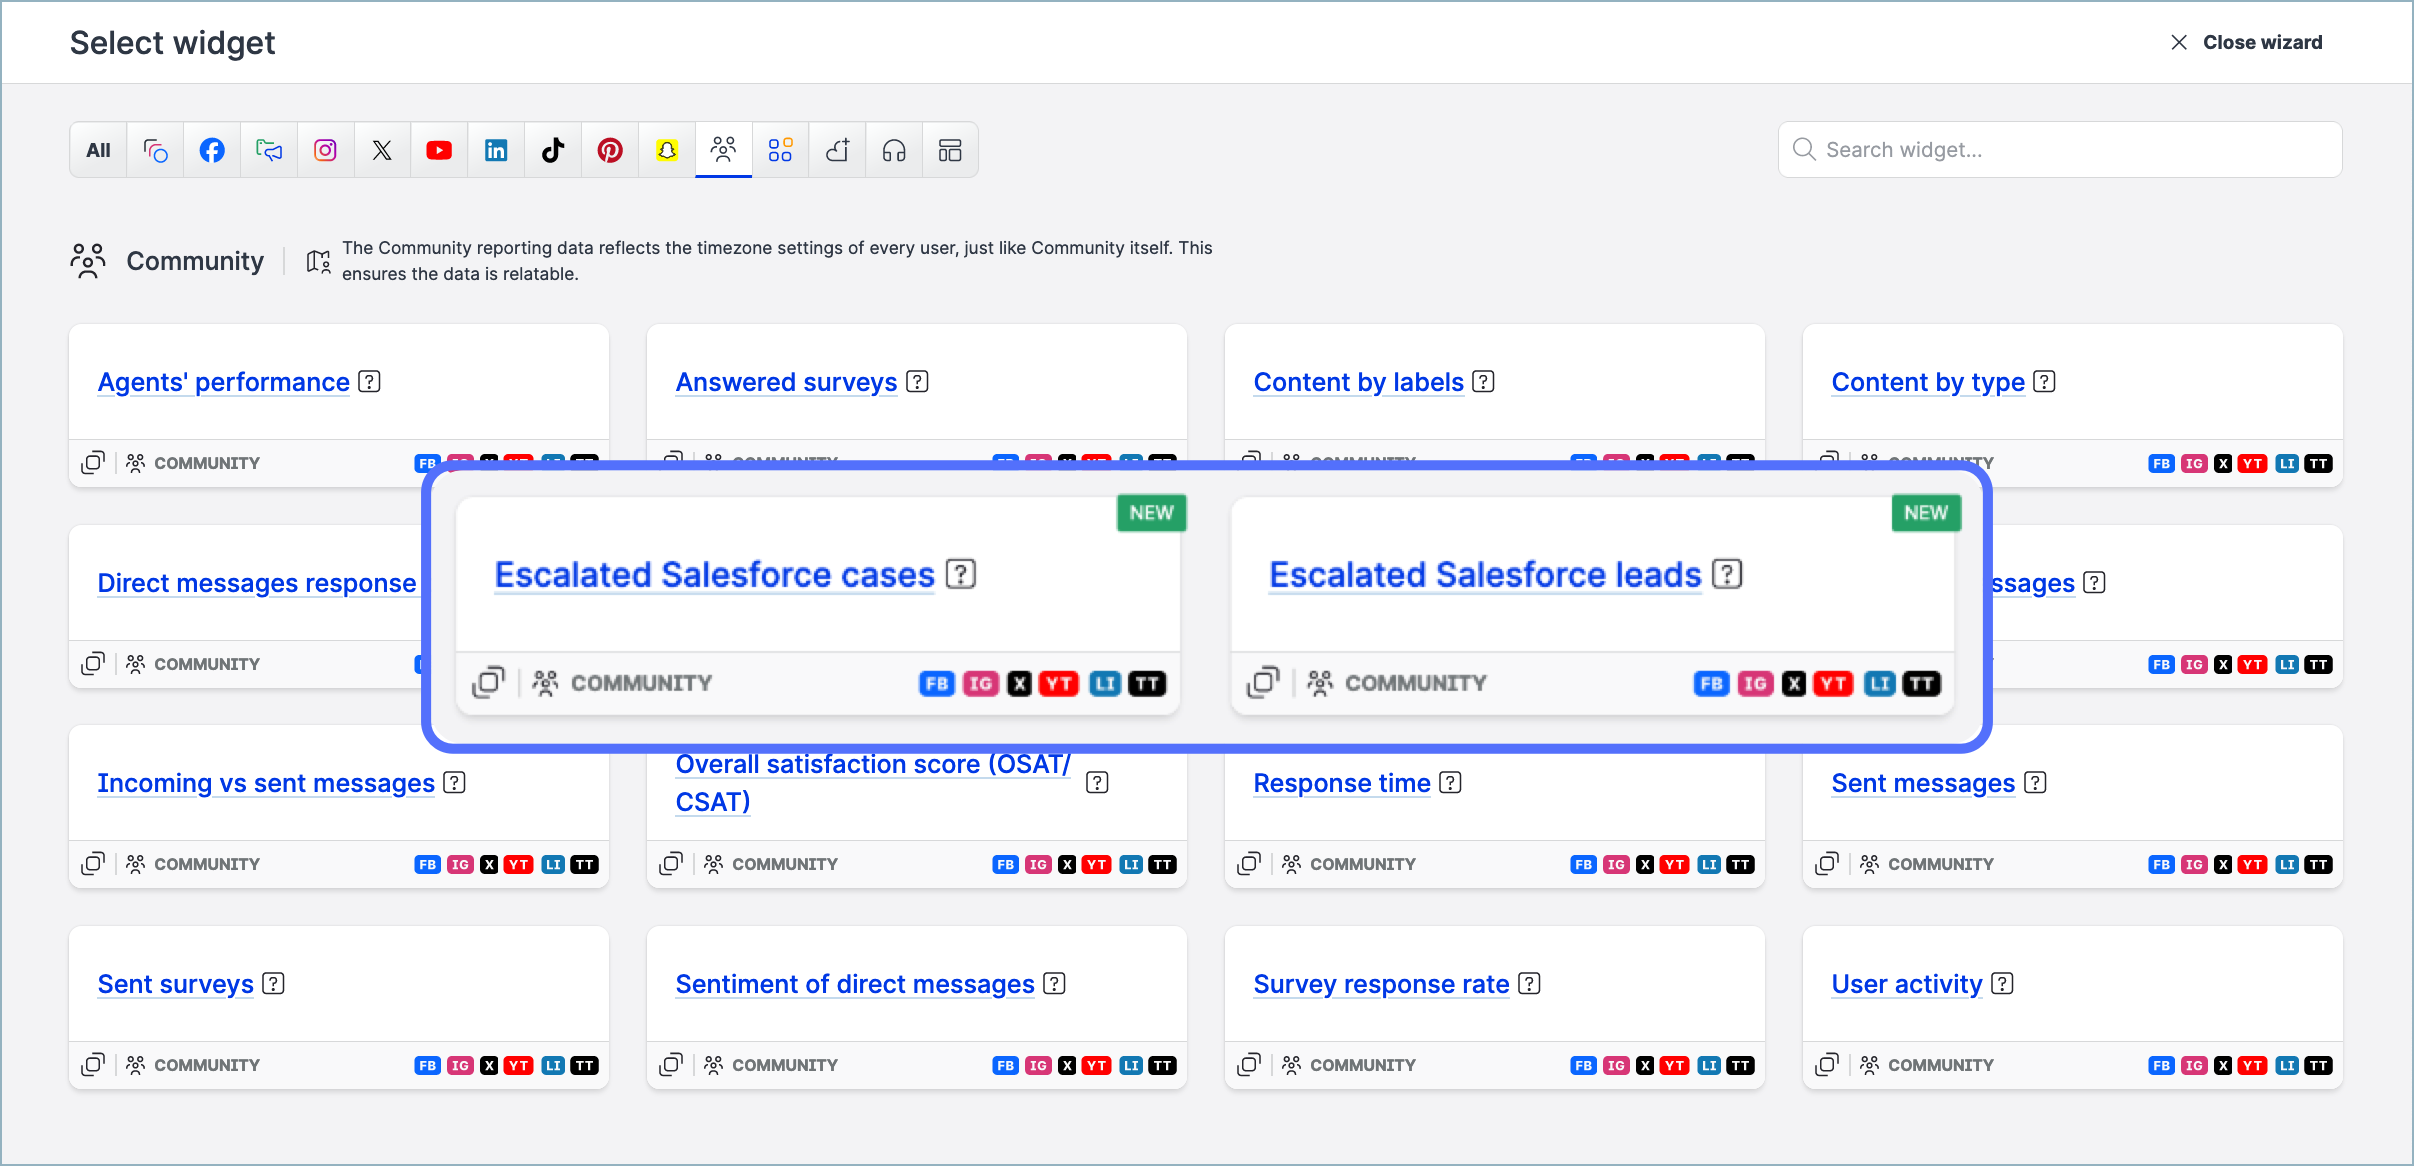Viewport: 2414px width, 1166px height.
Task: Choose the Snapchat filter icon
Action: point(667,150)
